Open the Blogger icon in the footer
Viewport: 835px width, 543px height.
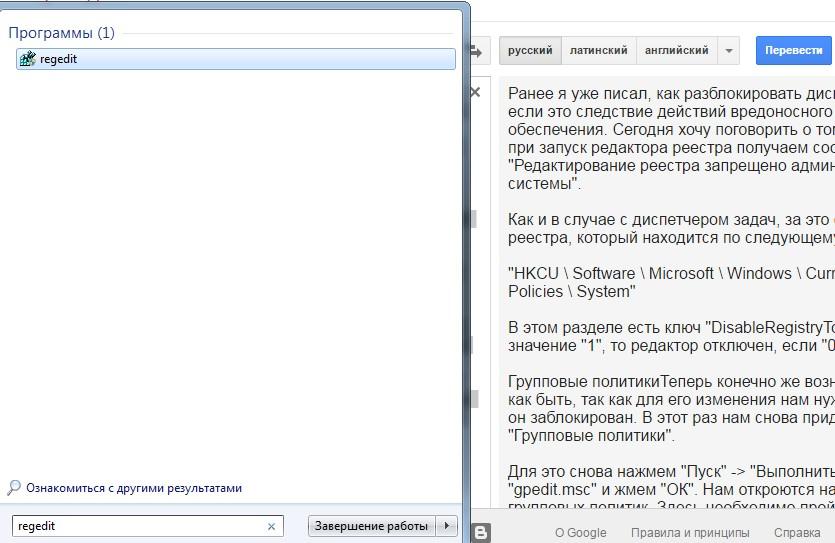(x=481, y=532)
